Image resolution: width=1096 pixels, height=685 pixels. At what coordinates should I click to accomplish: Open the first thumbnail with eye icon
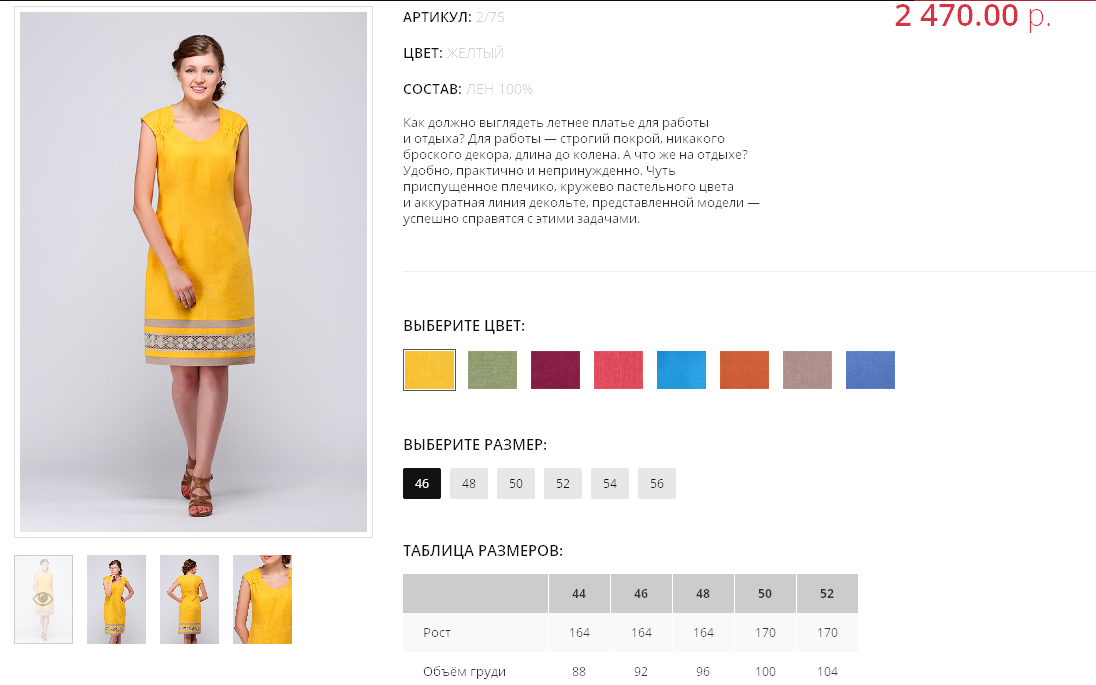(x=43, y=599)
